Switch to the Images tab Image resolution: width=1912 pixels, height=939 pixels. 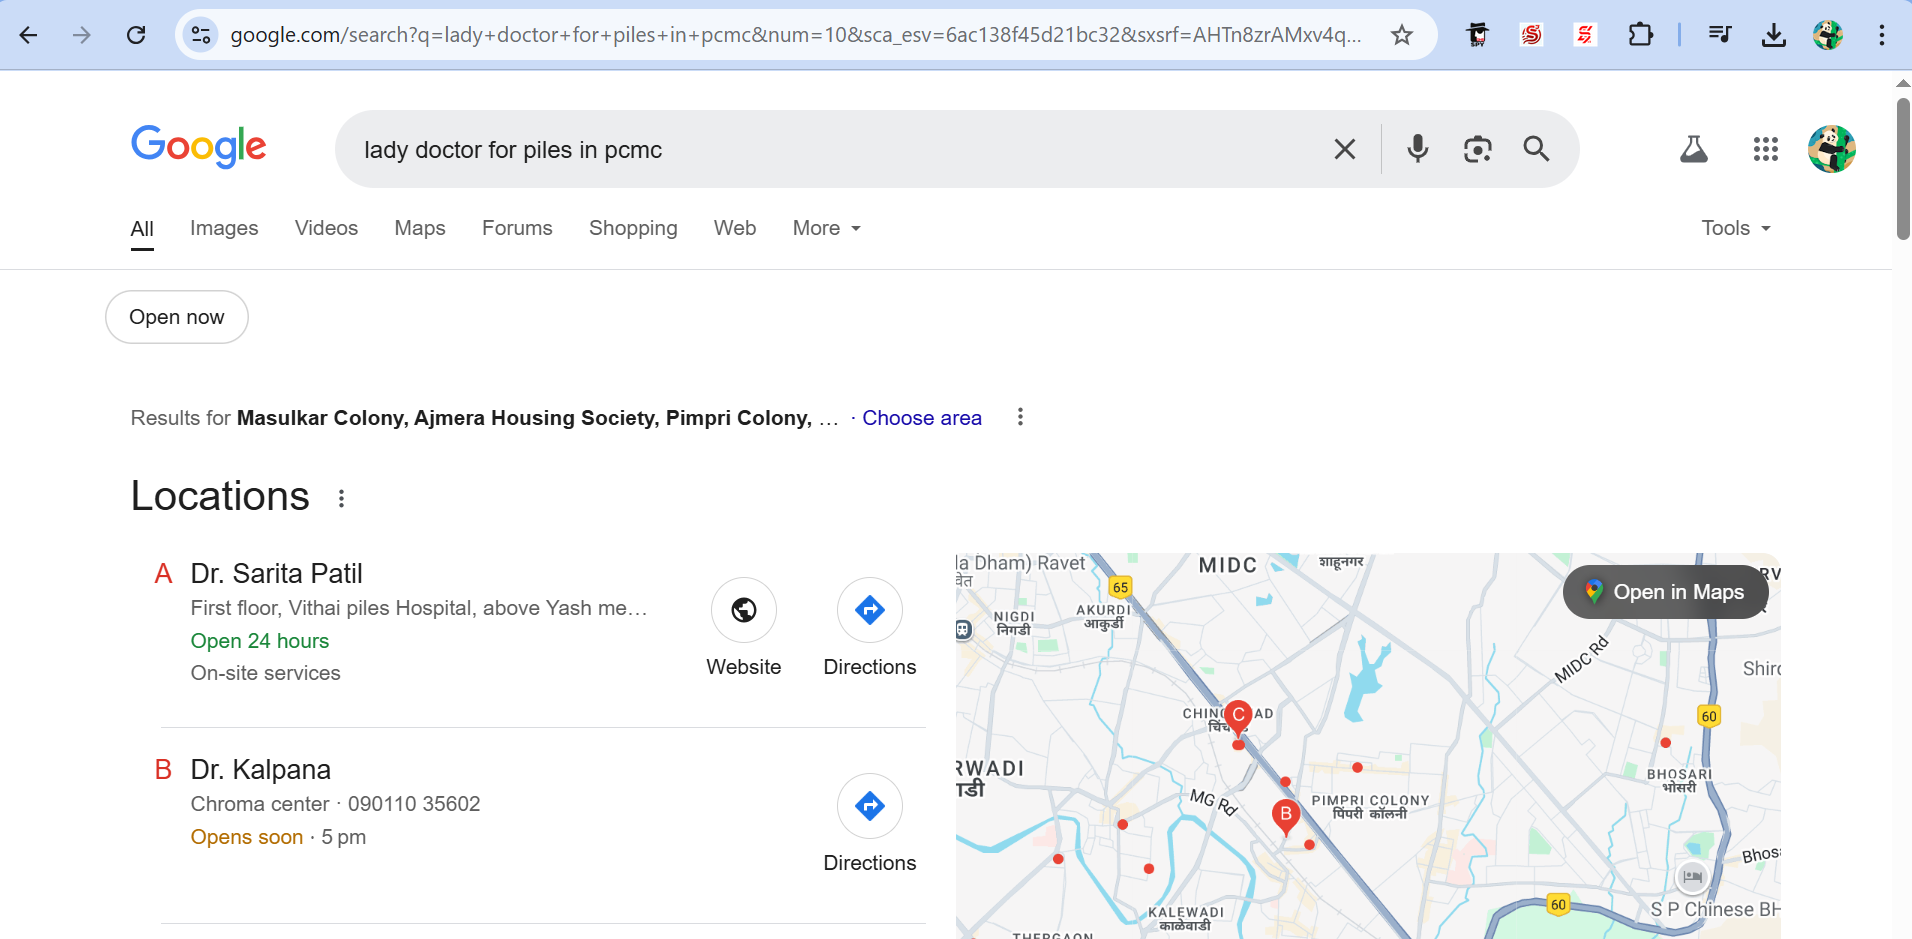224,228
